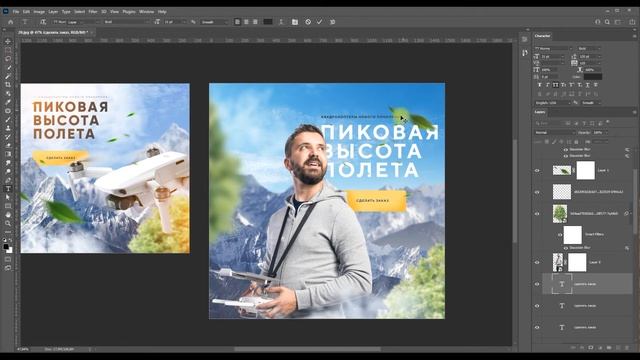Lock all layer attributes padlock

click(576, 142)
